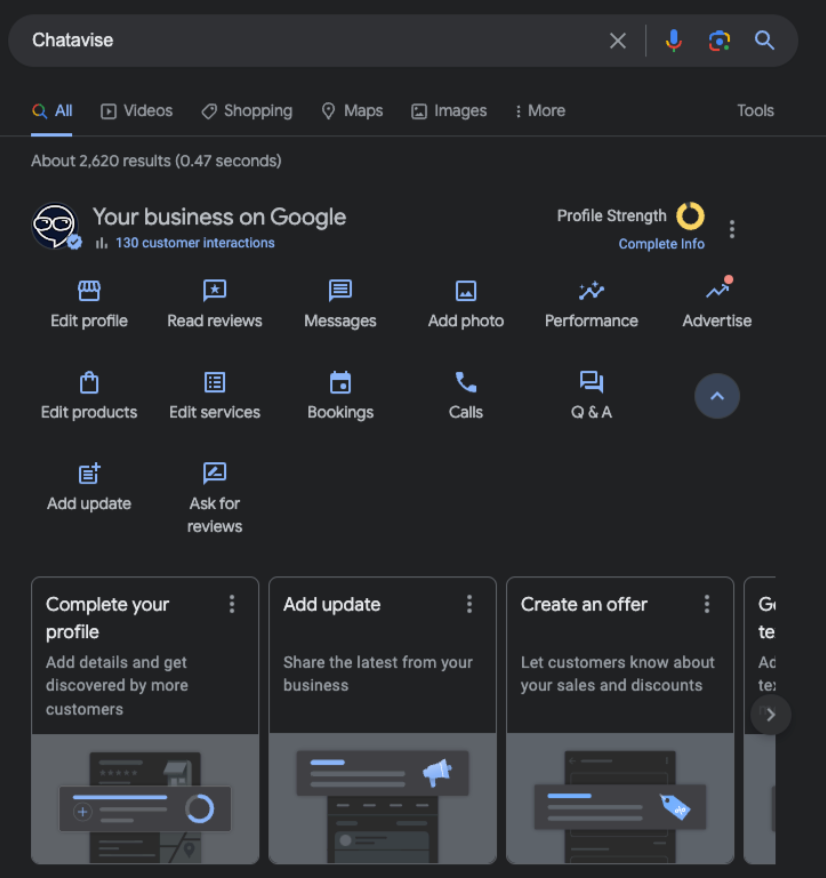The width and height of the screenshot is (826, 878).
Task: Click the Your business on Google heading
Action: 220,217
